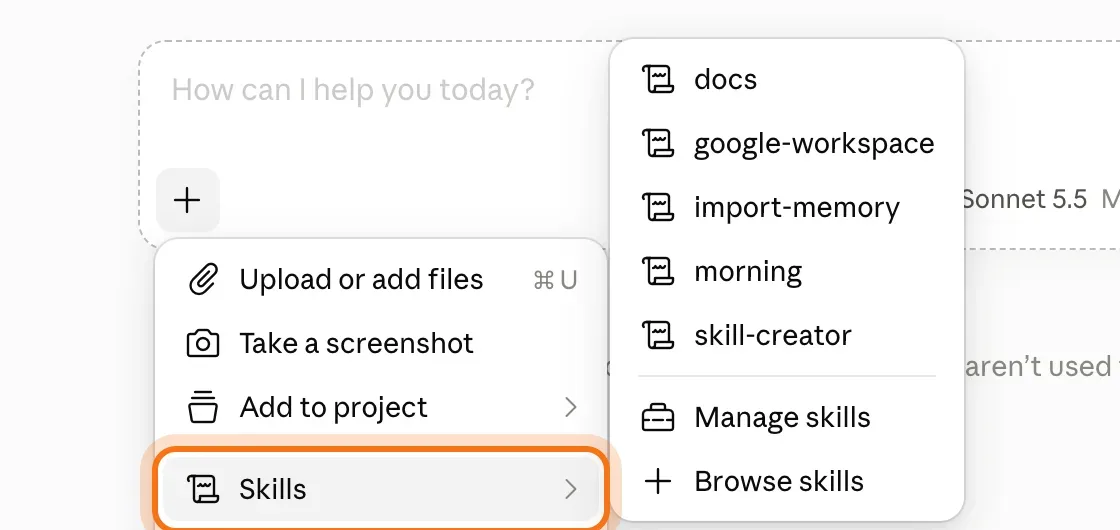Choose Upload or add files
The height and width of the screenshot is (530, 1120).
(x=381, y=279)
